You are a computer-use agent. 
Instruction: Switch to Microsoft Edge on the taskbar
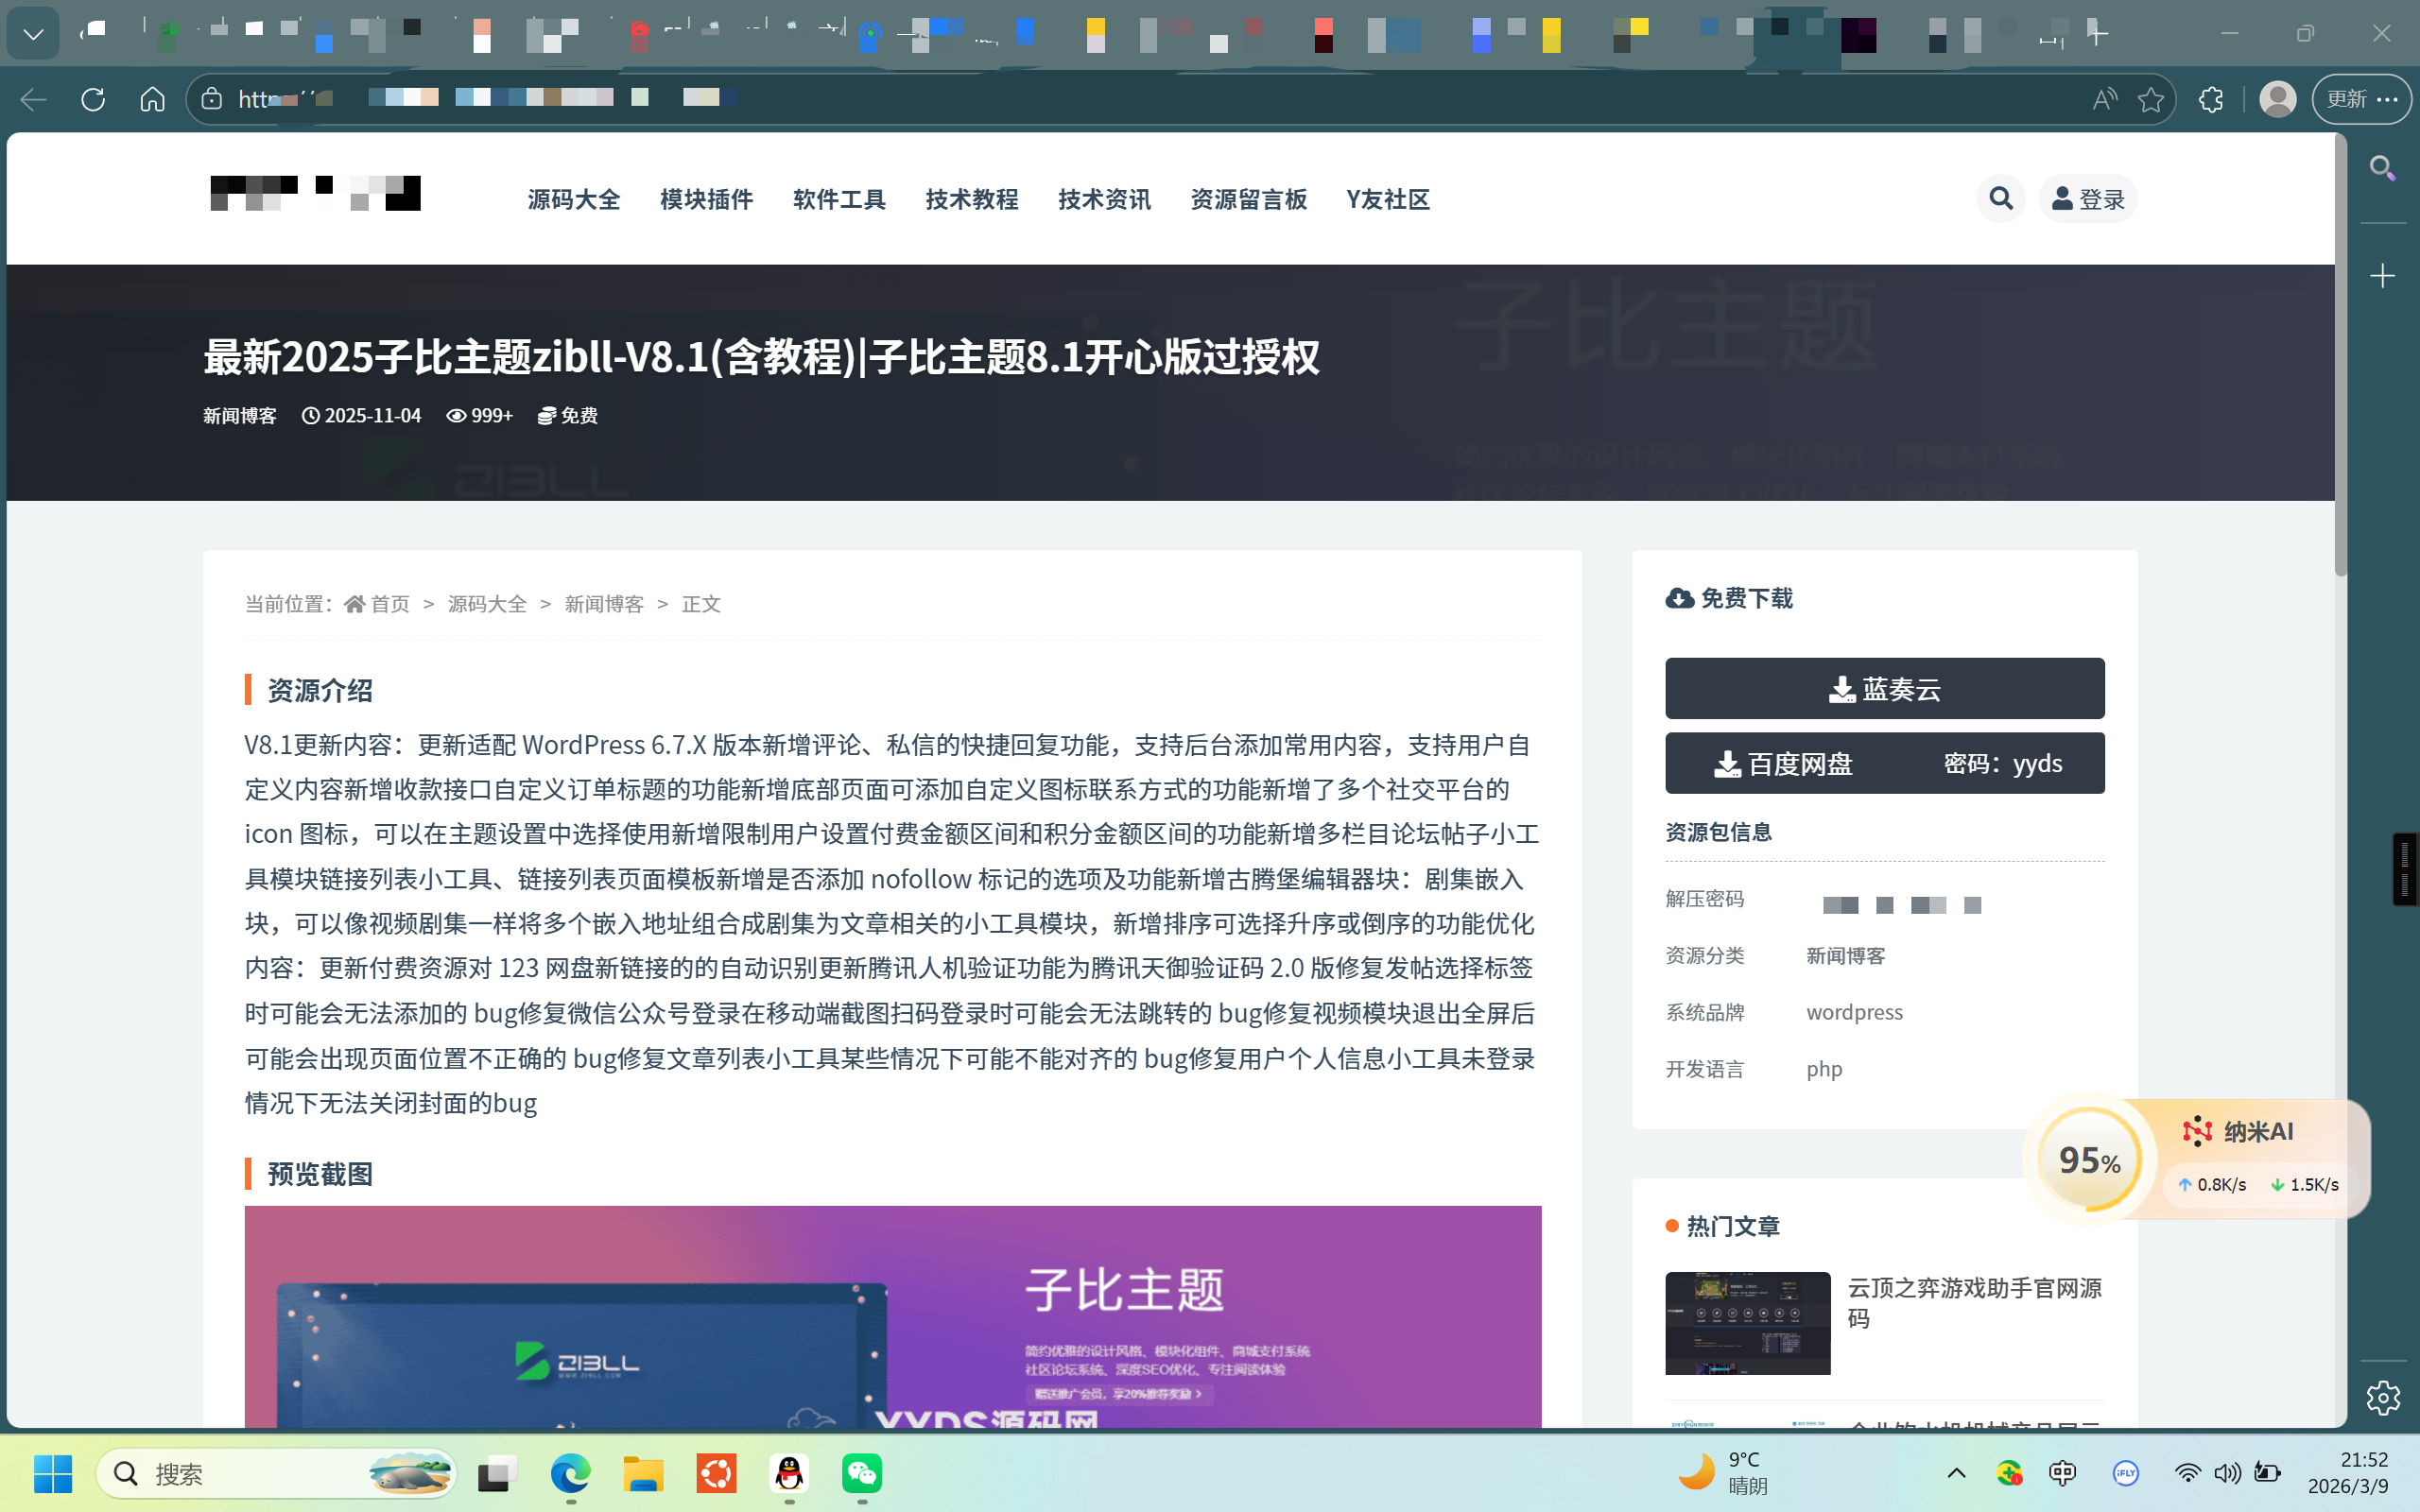pos(570,1473)
